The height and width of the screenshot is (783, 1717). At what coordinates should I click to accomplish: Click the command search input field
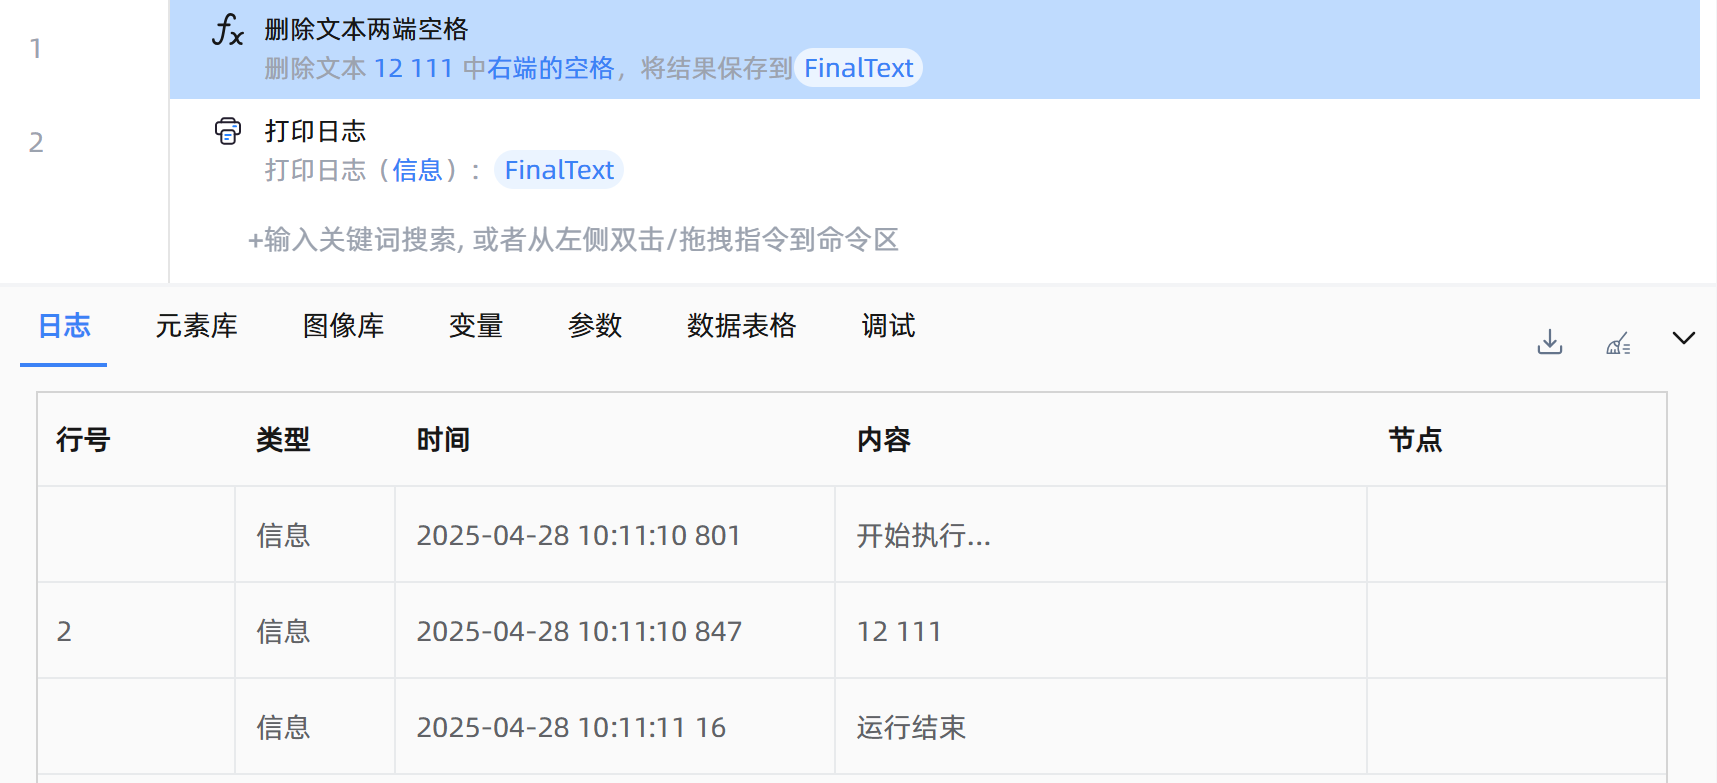[x=573, y=240]
